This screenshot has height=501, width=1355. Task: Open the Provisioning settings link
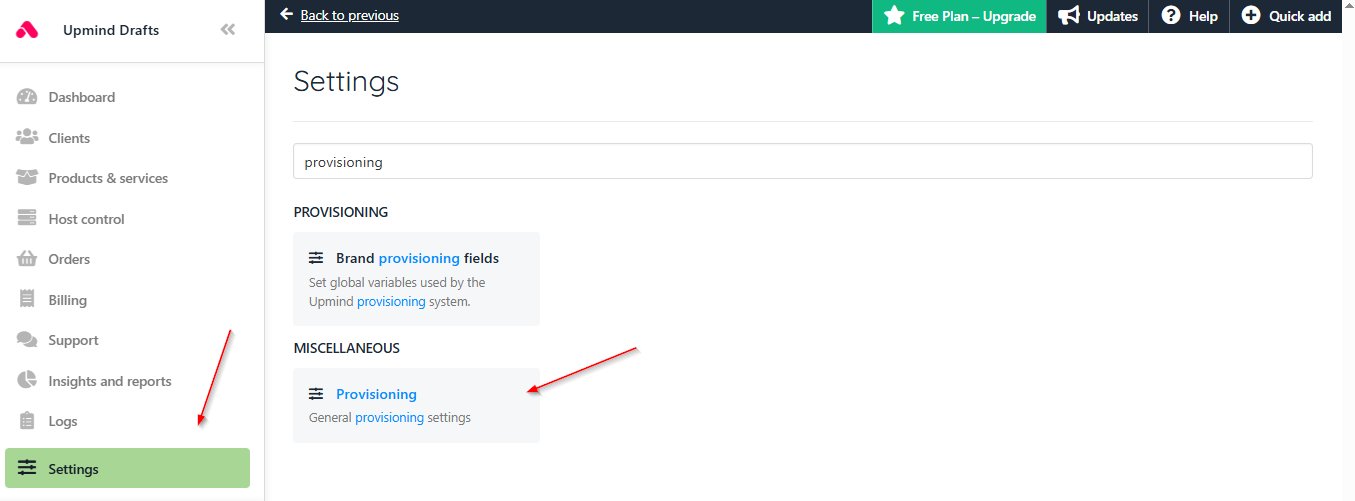pyautogui.click(x=376, y=394)
